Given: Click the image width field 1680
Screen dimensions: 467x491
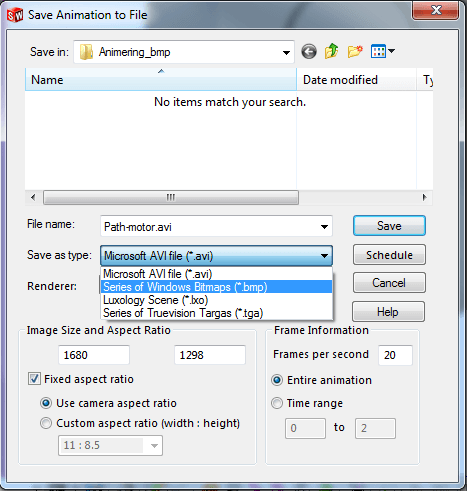Looking at the screenshot, I should (x=94, y=355).
